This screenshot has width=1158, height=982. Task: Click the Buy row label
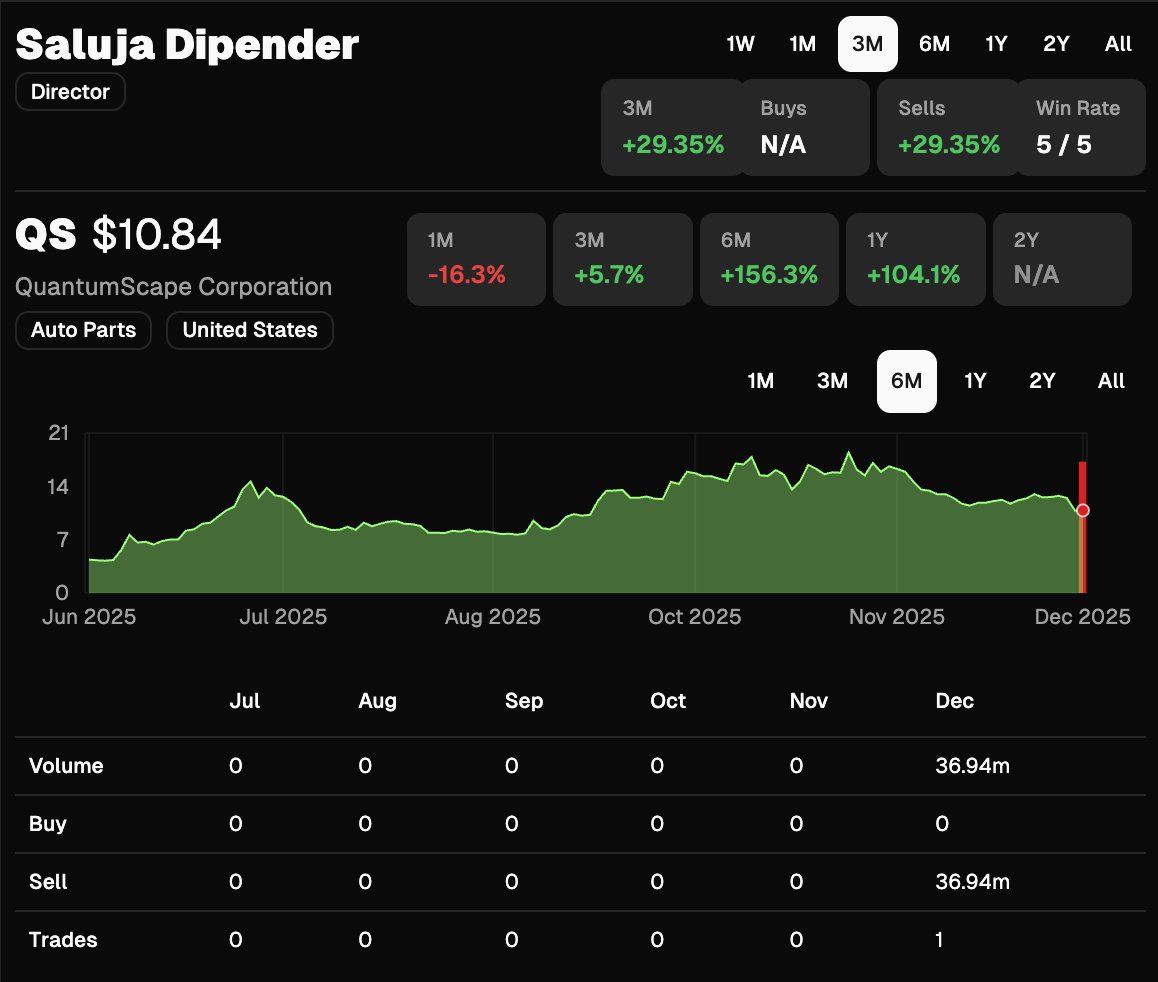pos(47,823)
